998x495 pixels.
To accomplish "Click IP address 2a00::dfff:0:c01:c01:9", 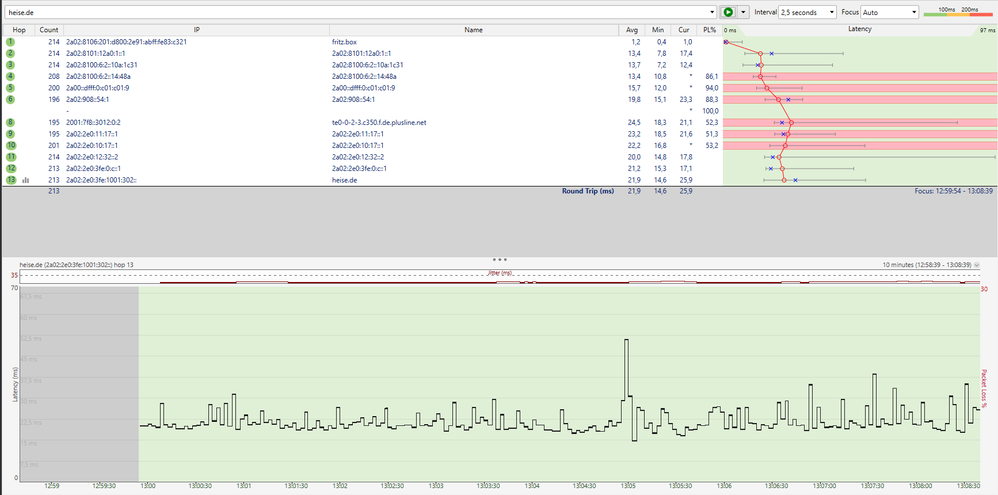I will click(x=98, y=88).
